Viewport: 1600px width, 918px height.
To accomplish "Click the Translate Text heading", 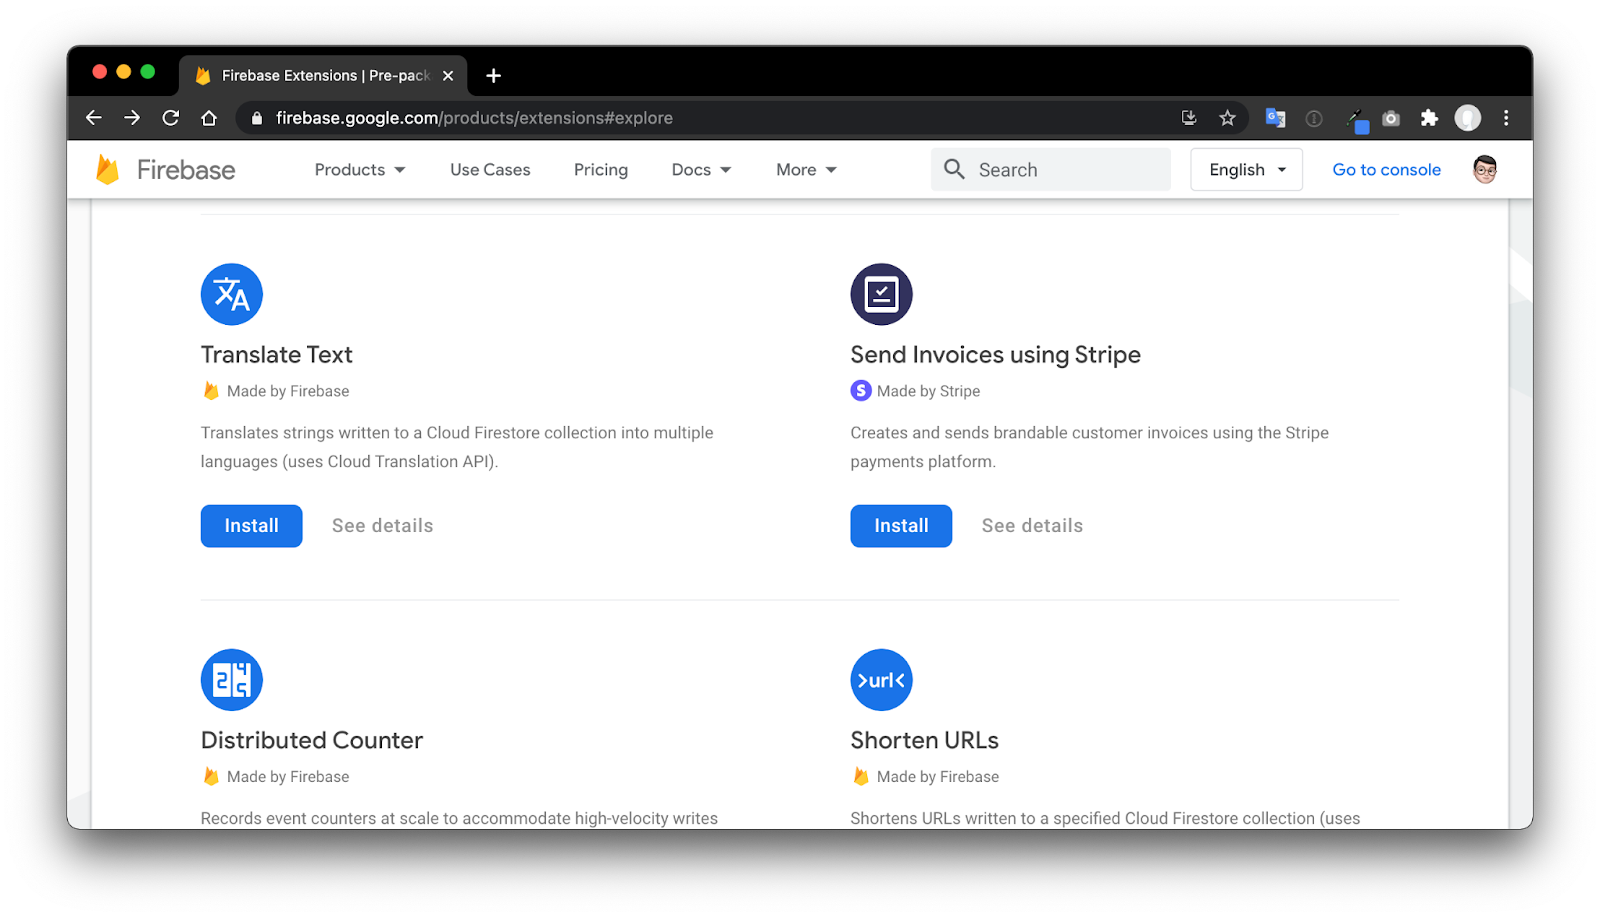I will [x=277, y=355].
